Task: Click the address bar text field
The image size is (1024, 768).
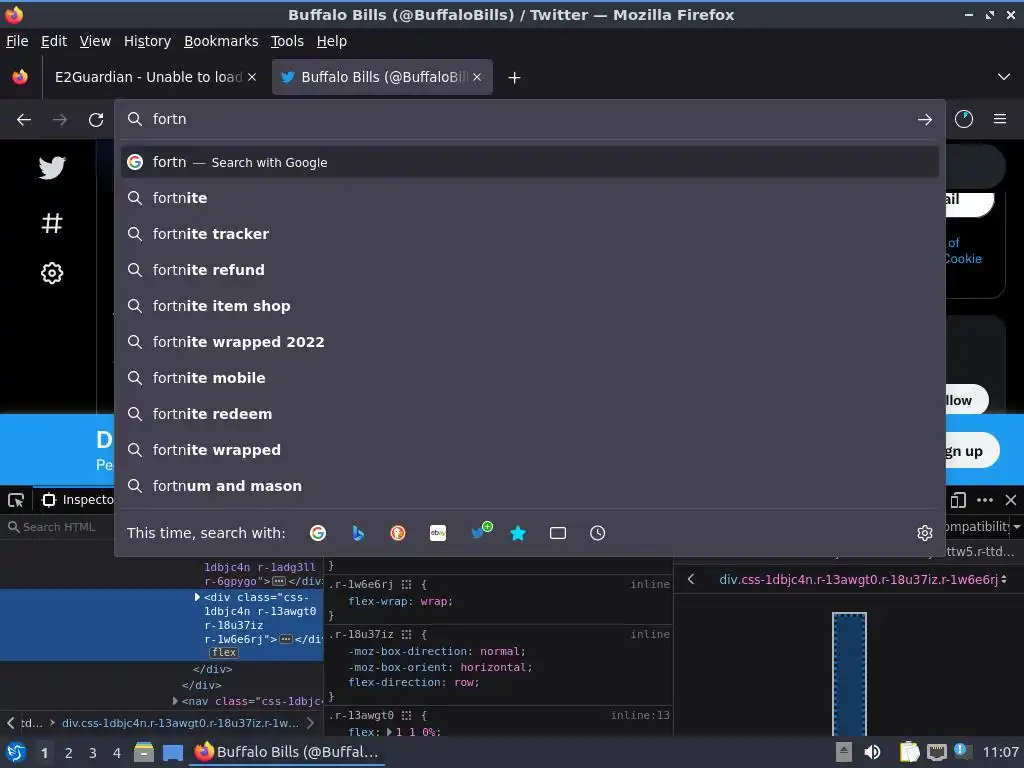Action: 529,119
